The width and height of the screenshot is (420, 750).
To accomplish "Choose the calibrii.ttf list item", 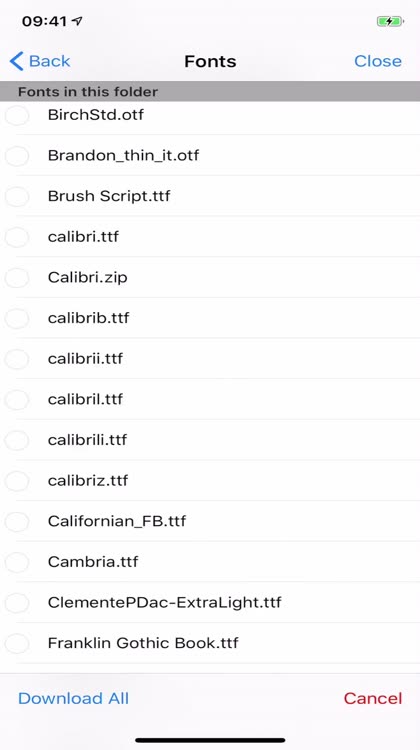I will [x=210, y=359].
